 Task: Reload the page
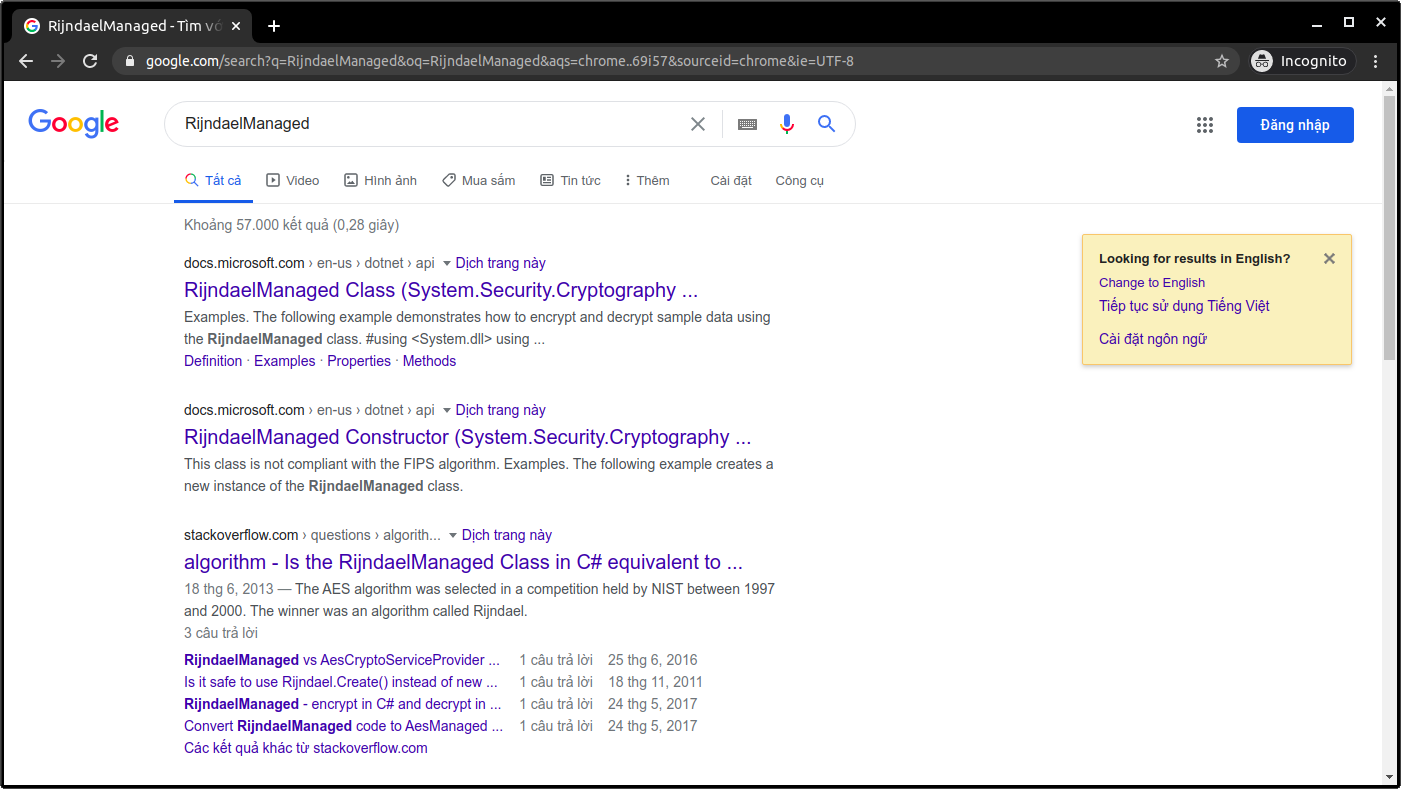pyautogui.click(x=90, y=61)
